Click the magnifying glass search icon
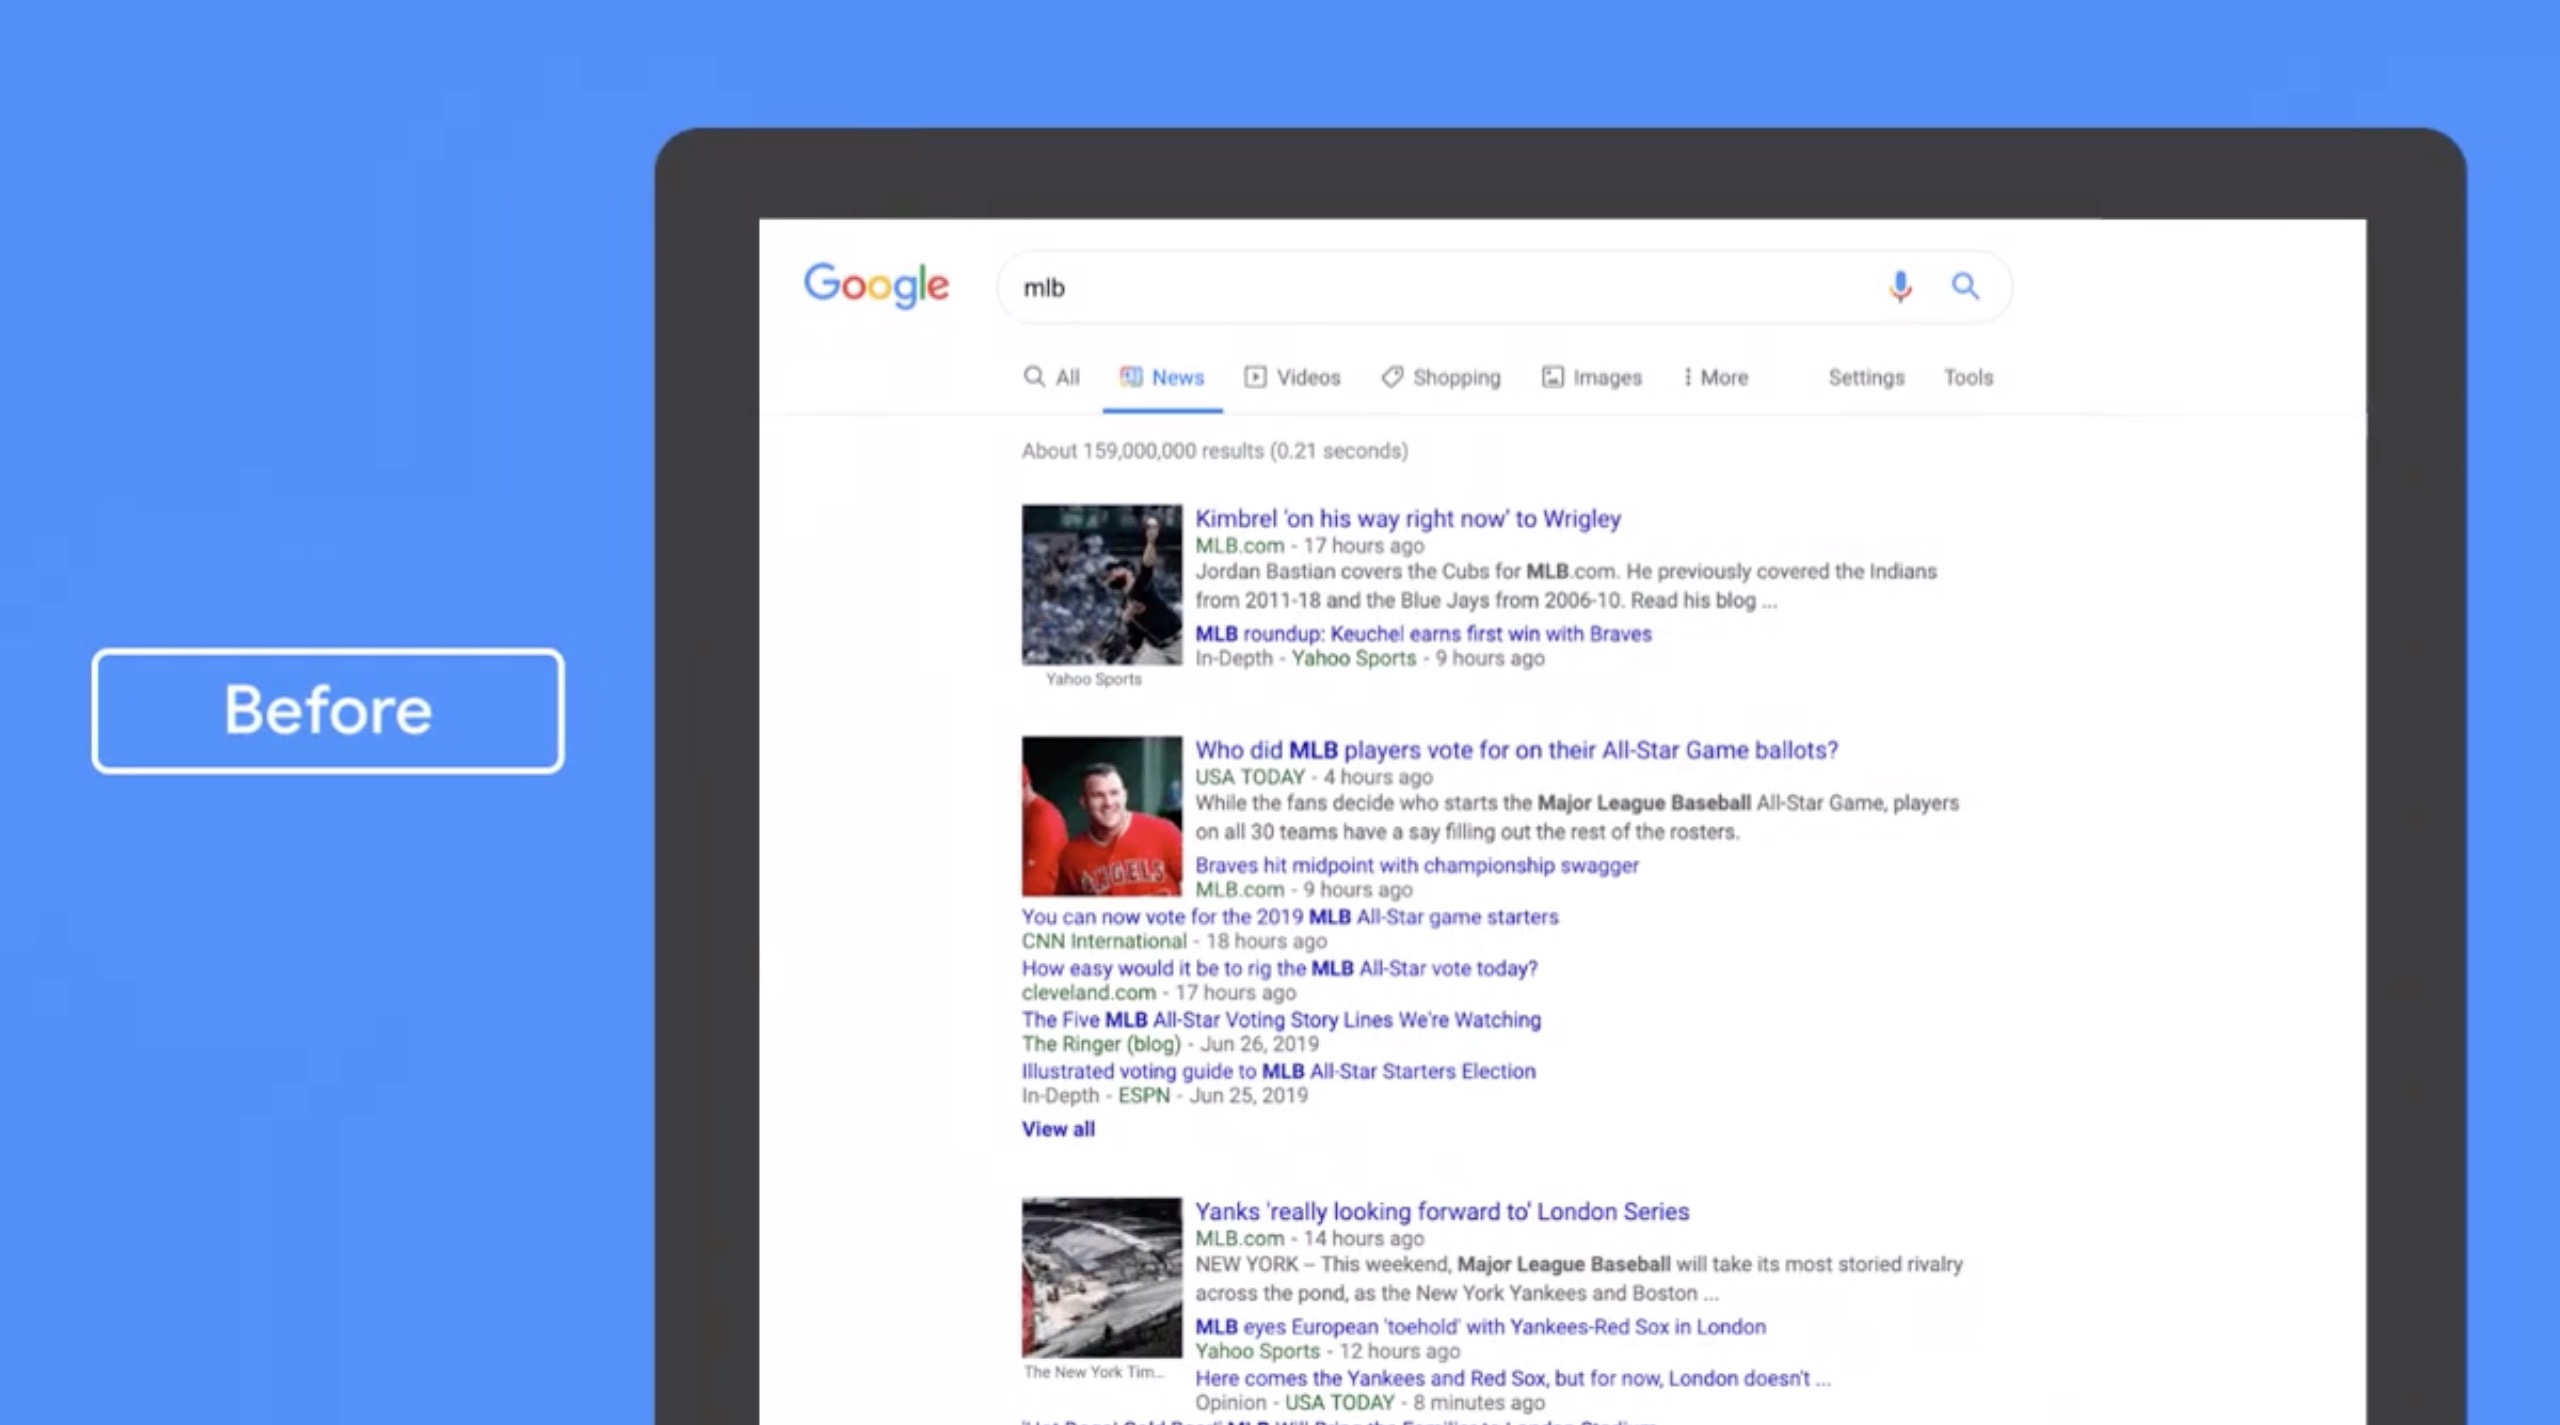Image resolution: width=2560 pixels, height=1425 pixels. [1964, 287]
